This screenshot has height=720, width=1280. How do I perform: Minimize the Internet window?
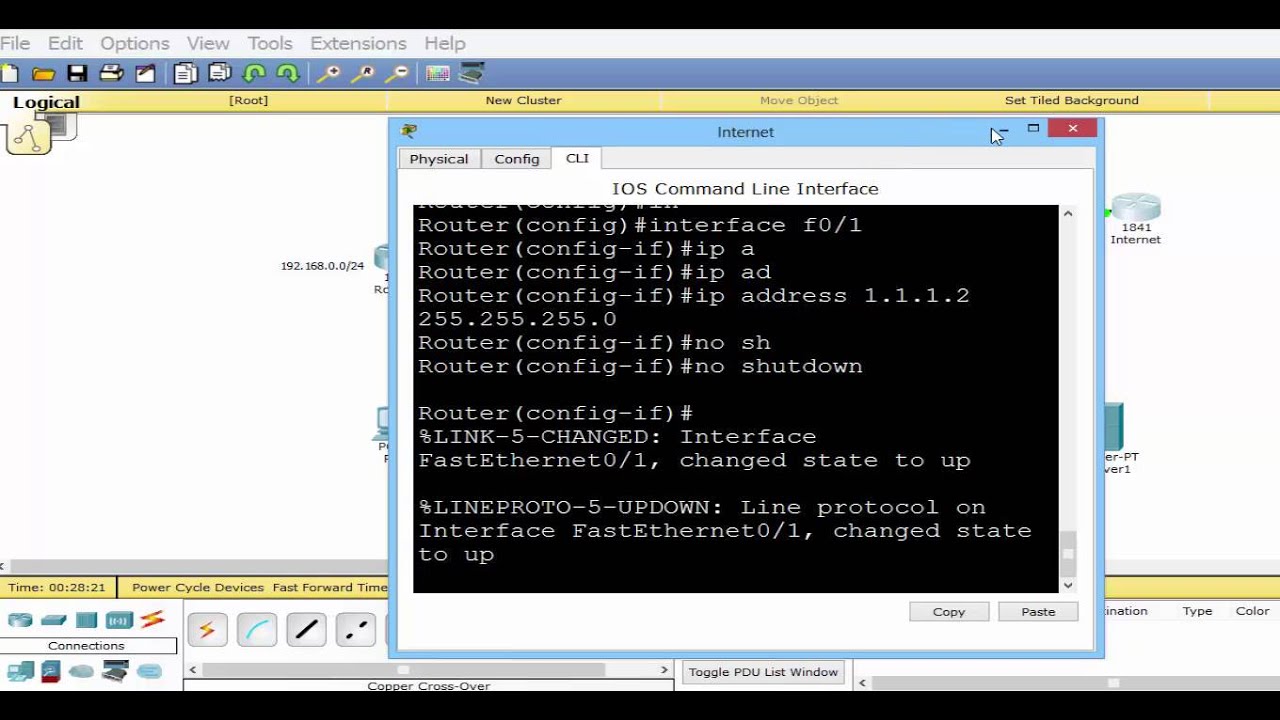click(1001, 129)
